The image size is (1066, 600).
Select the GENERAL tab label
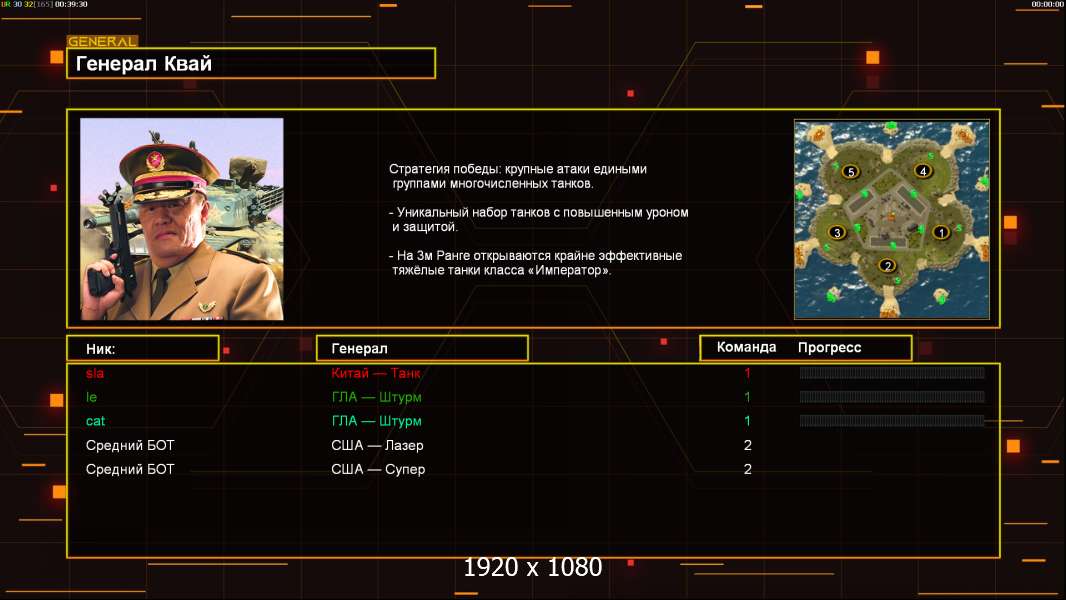coord(101,42)
